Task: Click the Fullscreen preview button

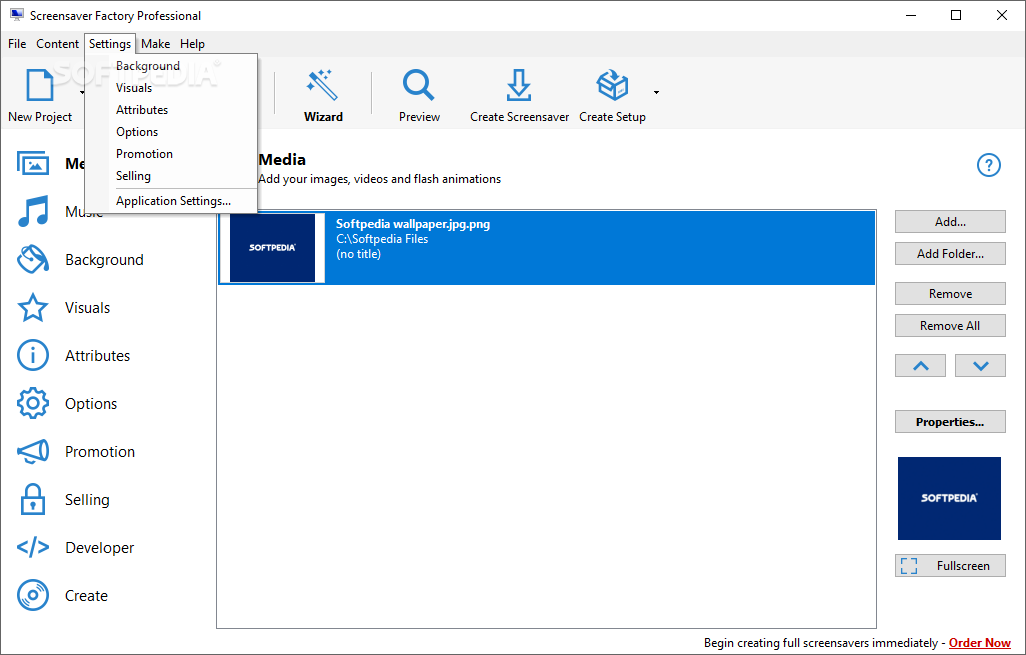Action: pyautogui.click(x=950, y=566)
